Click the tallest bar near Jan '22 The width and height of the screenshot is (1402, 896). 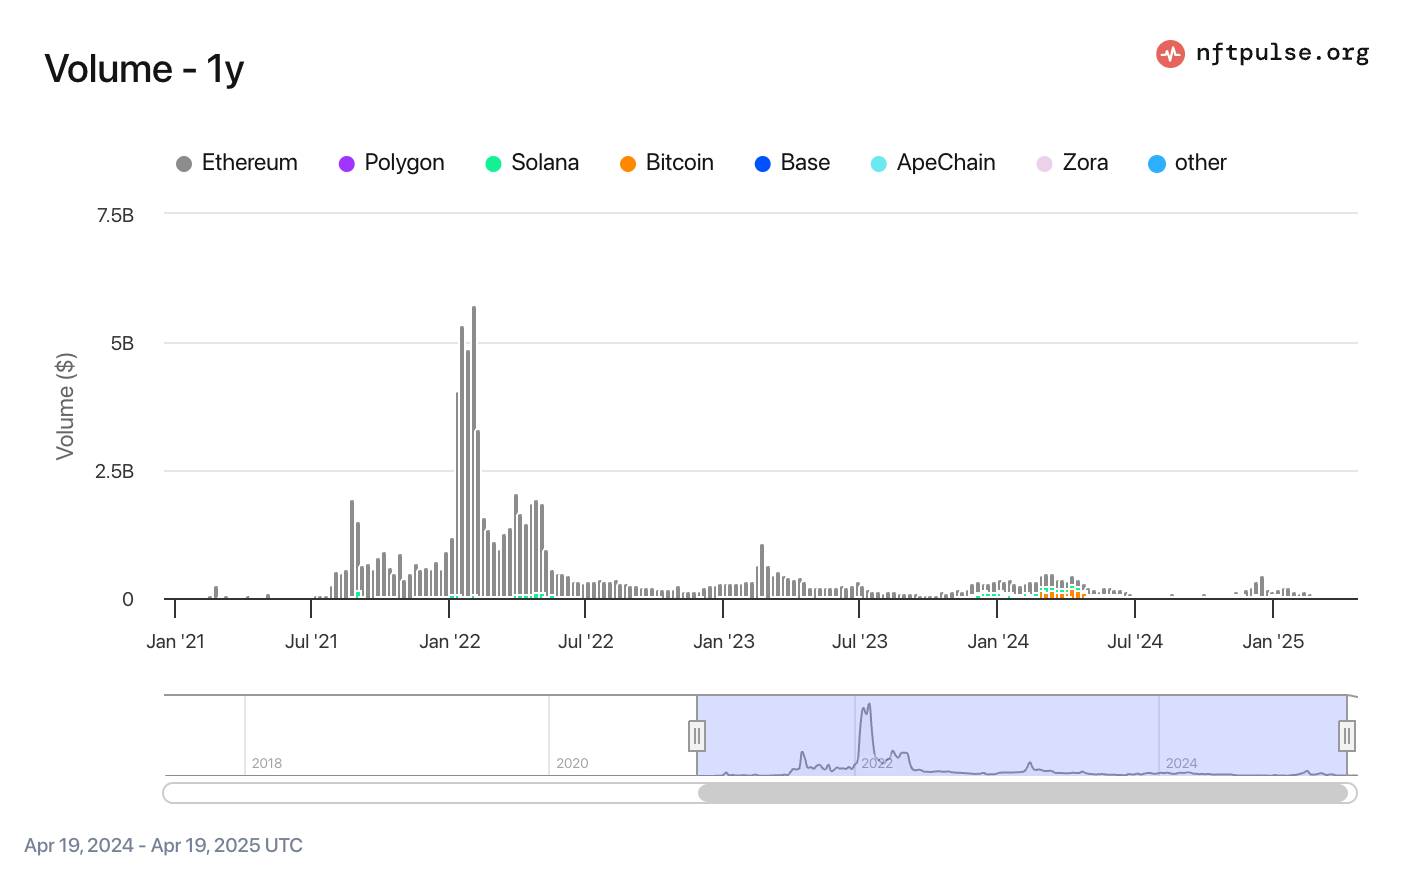474,452
